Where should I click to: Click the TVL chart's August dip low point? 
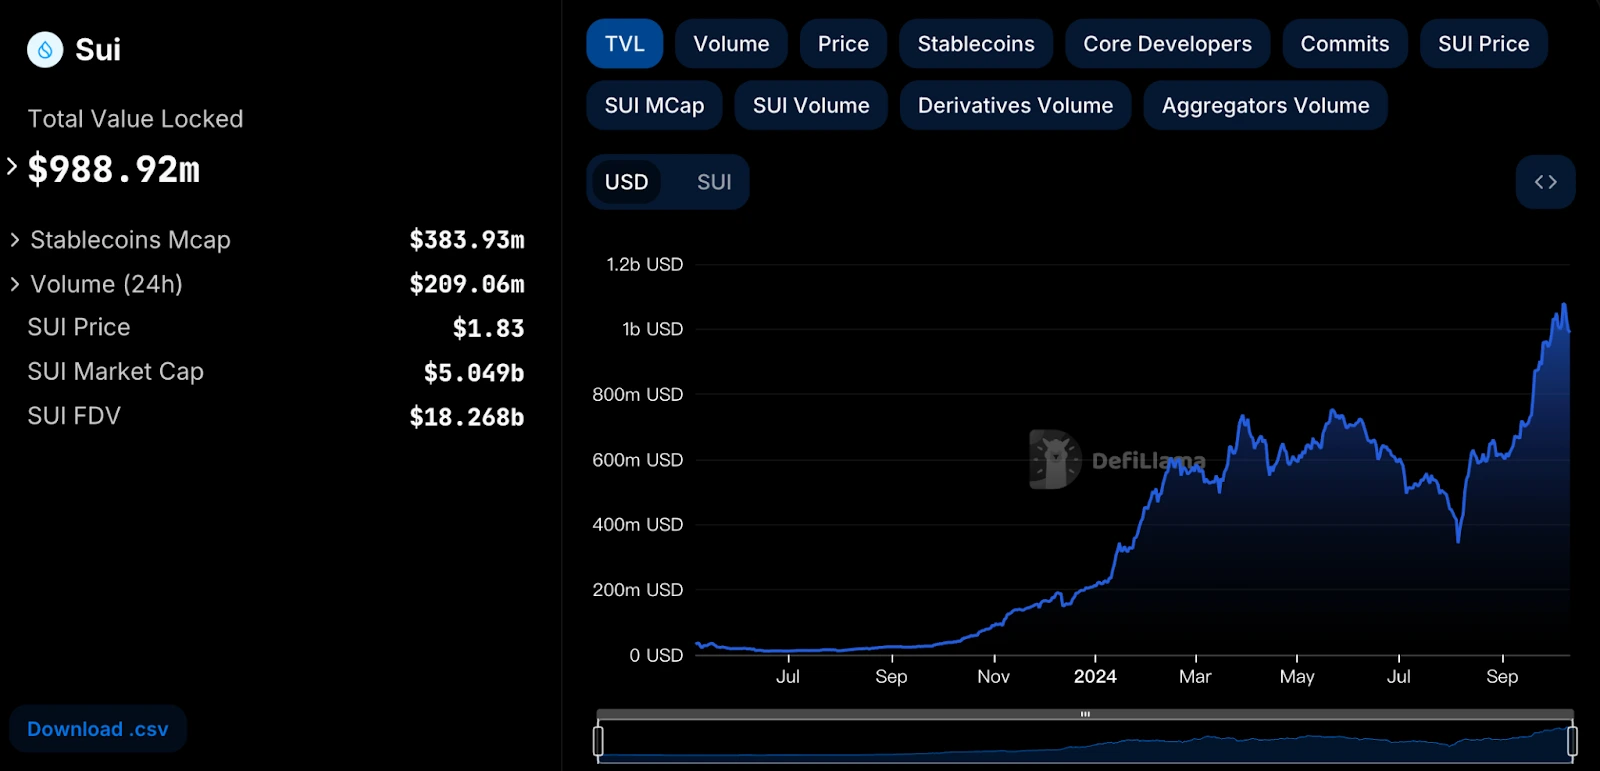click(x=1459, y=541)
